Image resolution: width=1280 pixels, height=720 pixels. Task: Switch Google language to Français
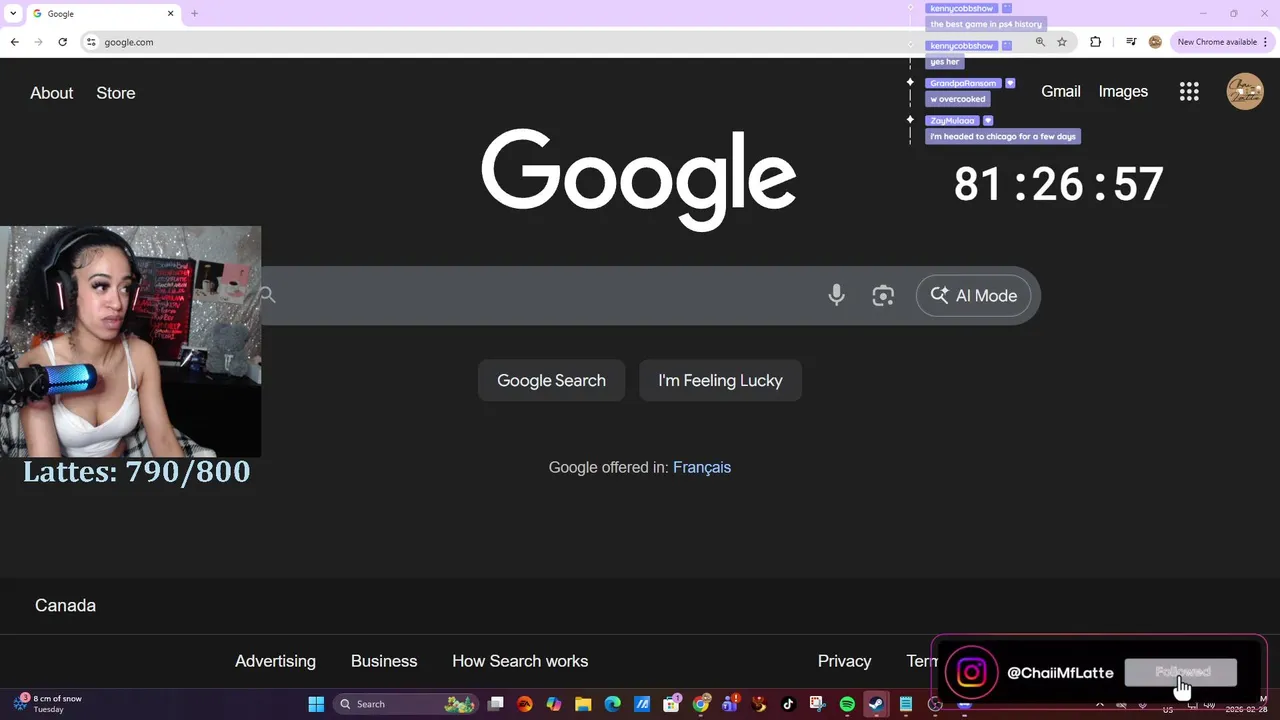tap(702, 467)
